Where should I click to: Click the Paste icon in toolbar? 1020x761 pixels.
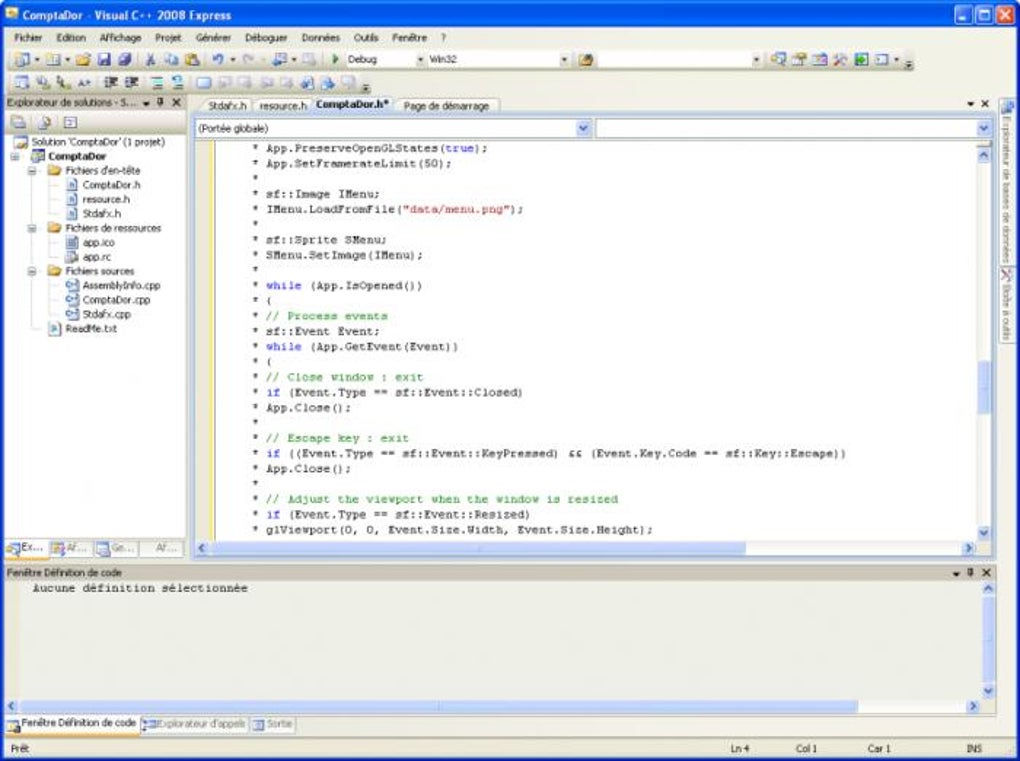pyautogui.click(x=191, y=60)
